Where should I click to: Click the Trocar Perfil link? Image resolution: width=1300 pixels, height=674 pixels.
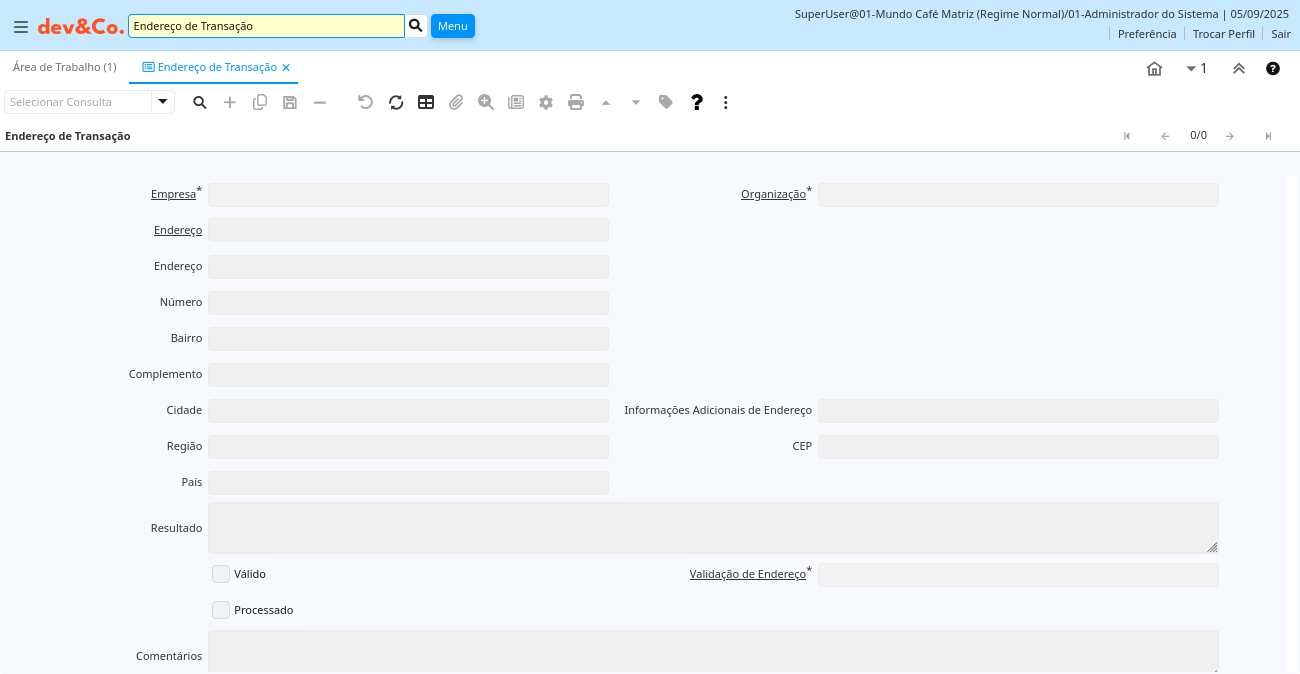coord(1223,34)
